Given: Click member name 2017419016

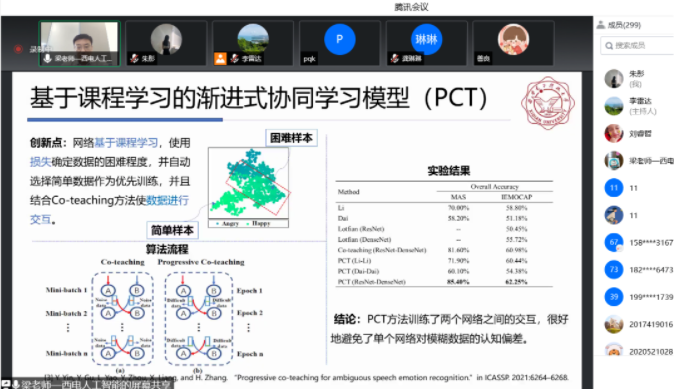Looking at the screenshot, I should (651, 324).
